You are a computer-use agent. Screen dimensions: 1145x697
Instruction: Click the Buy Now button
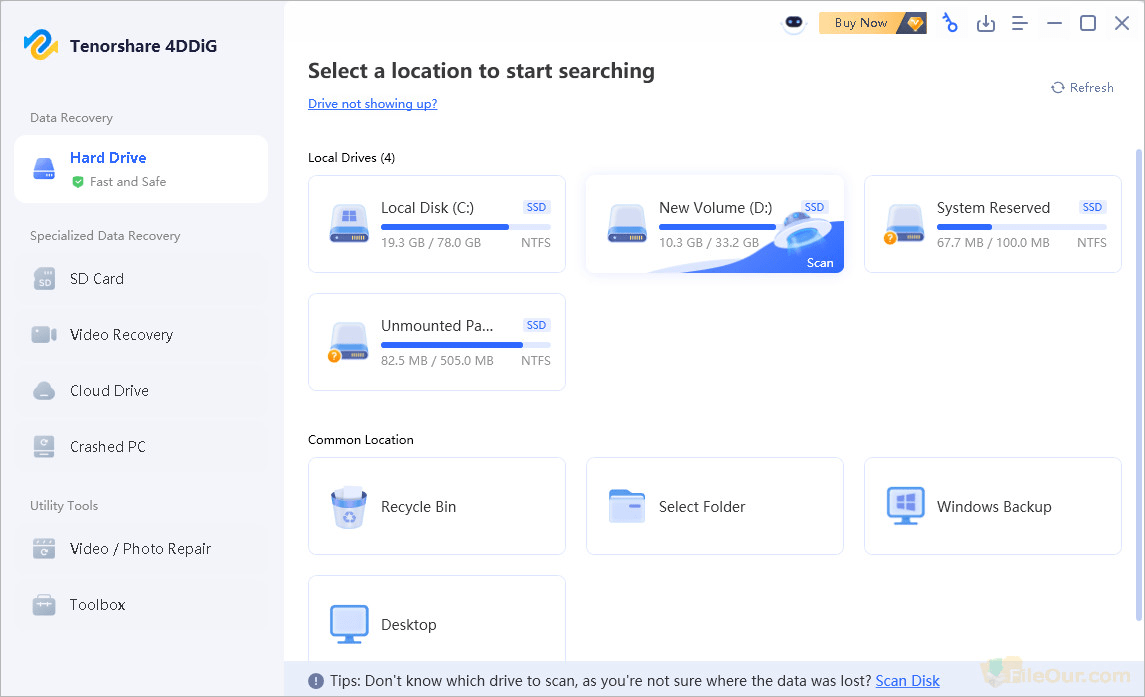[x=873, y=23]
